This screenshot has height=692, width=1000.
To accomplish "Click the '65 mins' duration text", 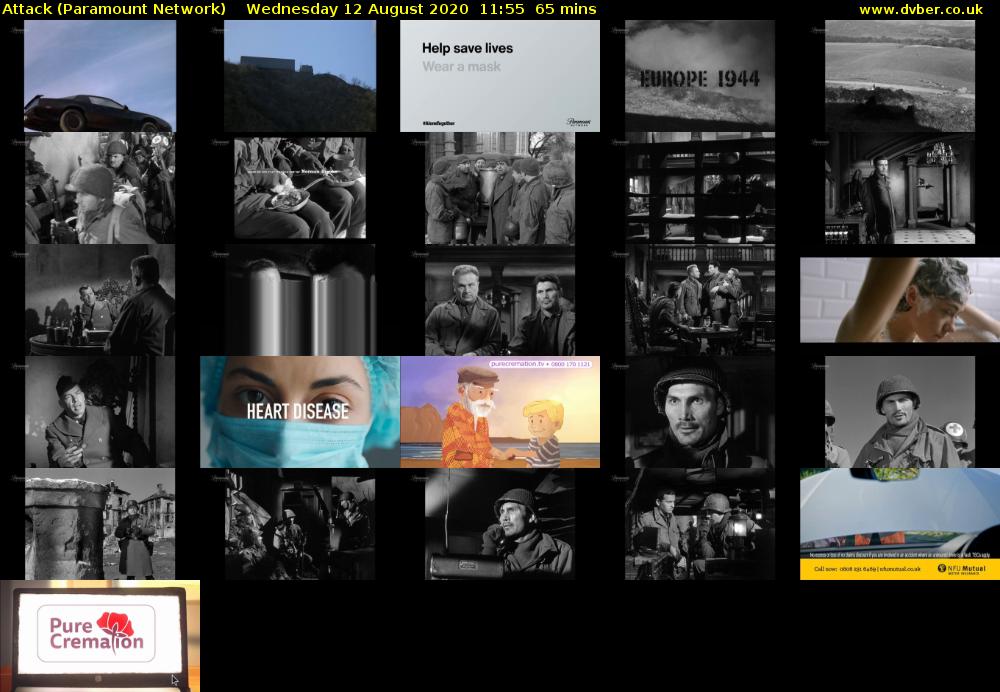I will click(566, 9).
